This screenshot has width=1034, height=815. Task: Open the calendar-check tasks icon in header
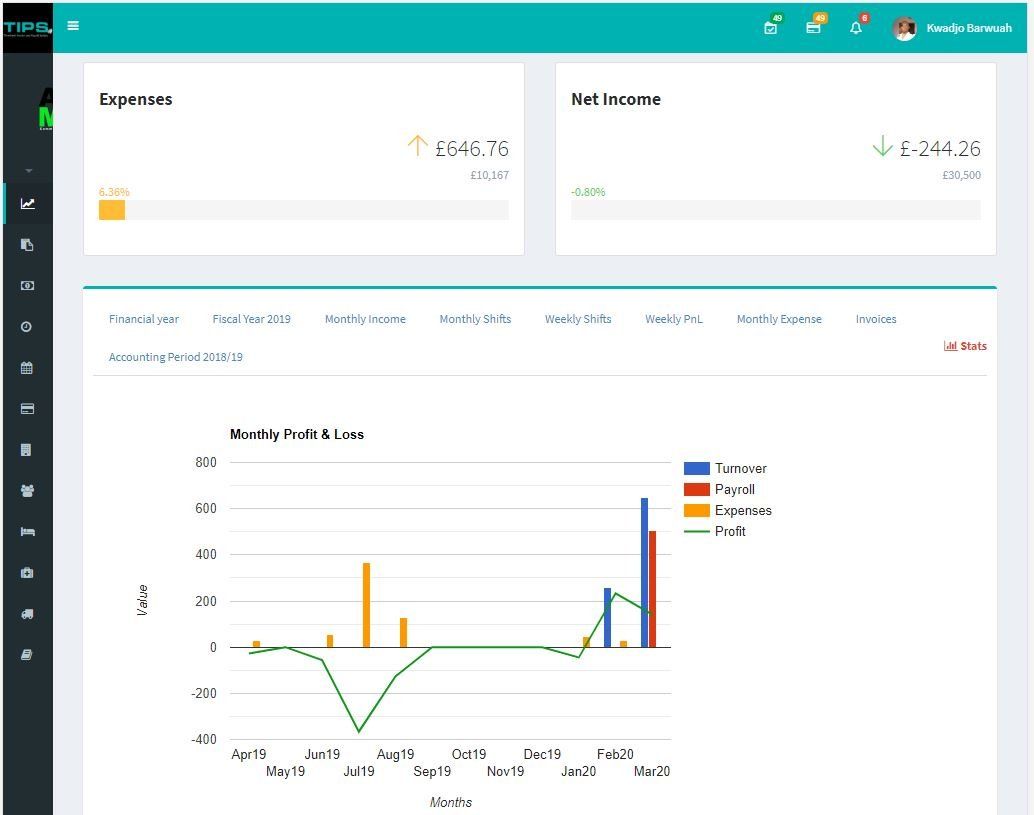(x=770, y=28)
